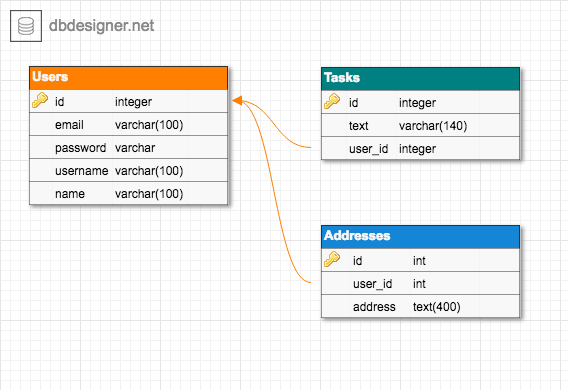
Task: Click the varchar type beside password
Action: pos(135,148)
